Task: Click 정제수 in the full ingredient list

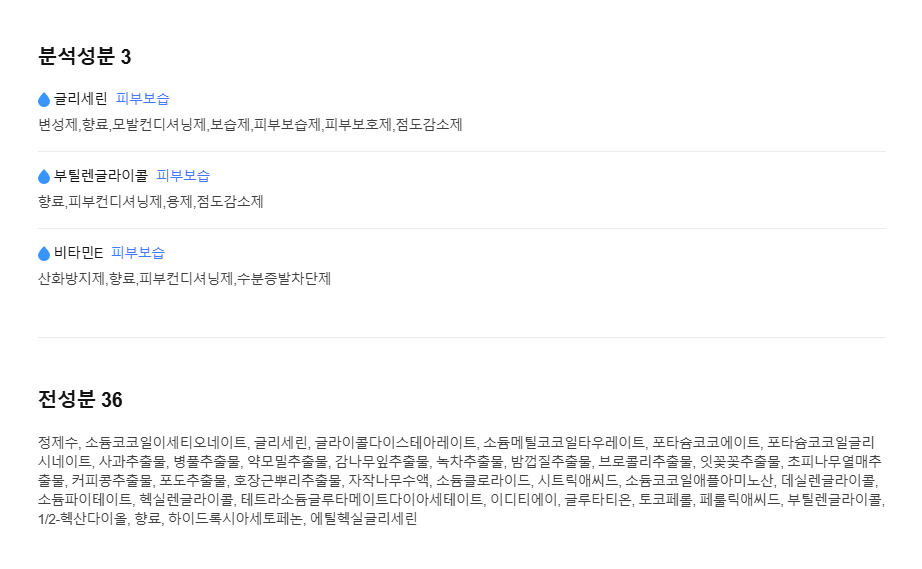Action: coord(57,442)
